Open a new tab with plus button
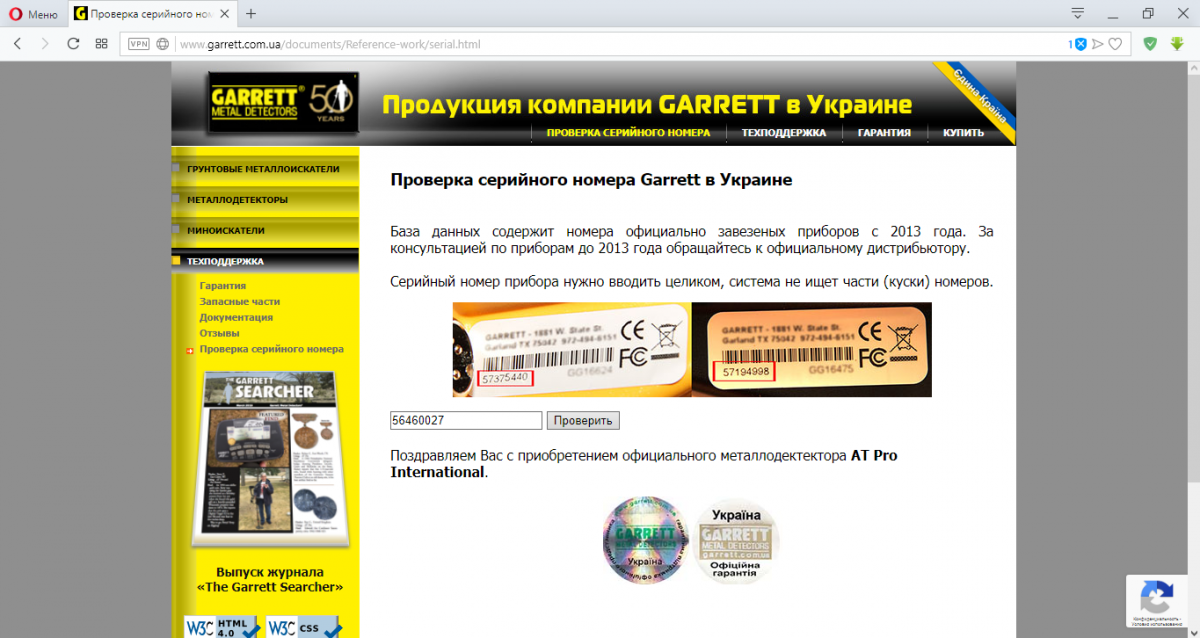The width and height of the screenshot is (1200, 638). pos(251,14)
